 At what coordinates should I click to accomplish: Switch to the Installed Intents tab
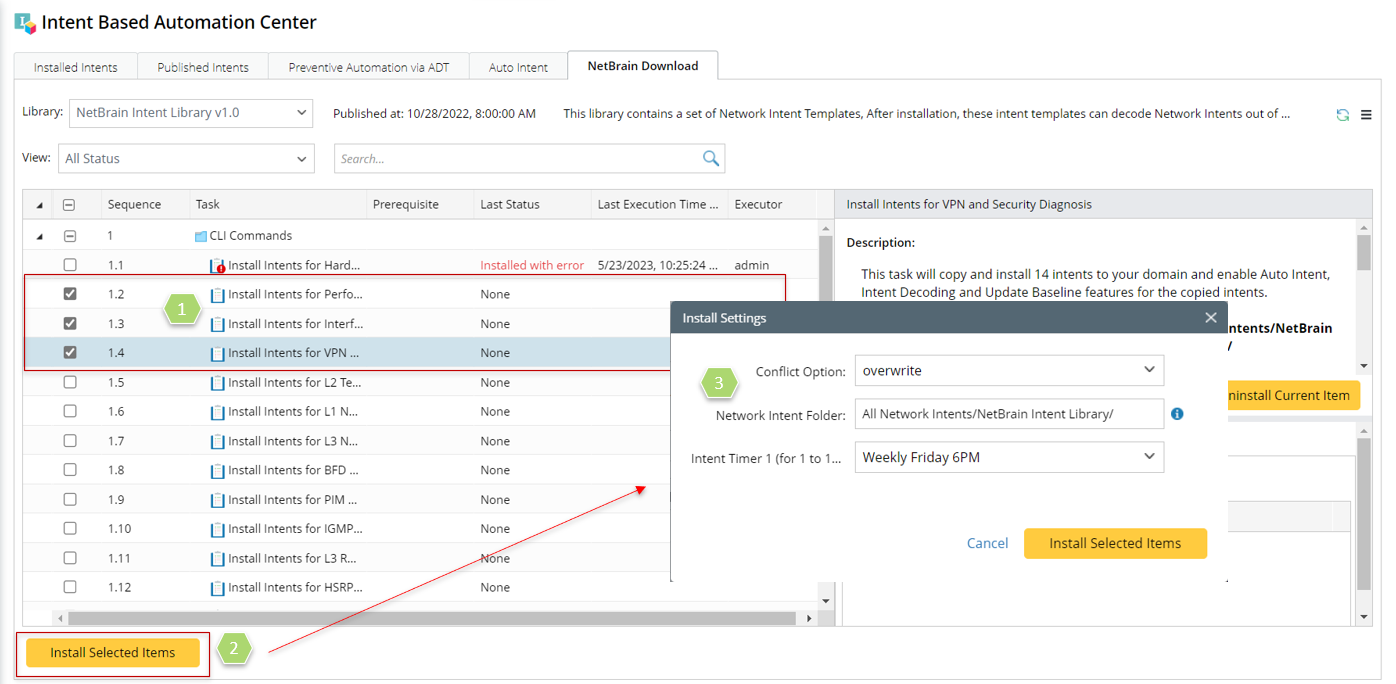pyautogui.click(x=76, y=67)
